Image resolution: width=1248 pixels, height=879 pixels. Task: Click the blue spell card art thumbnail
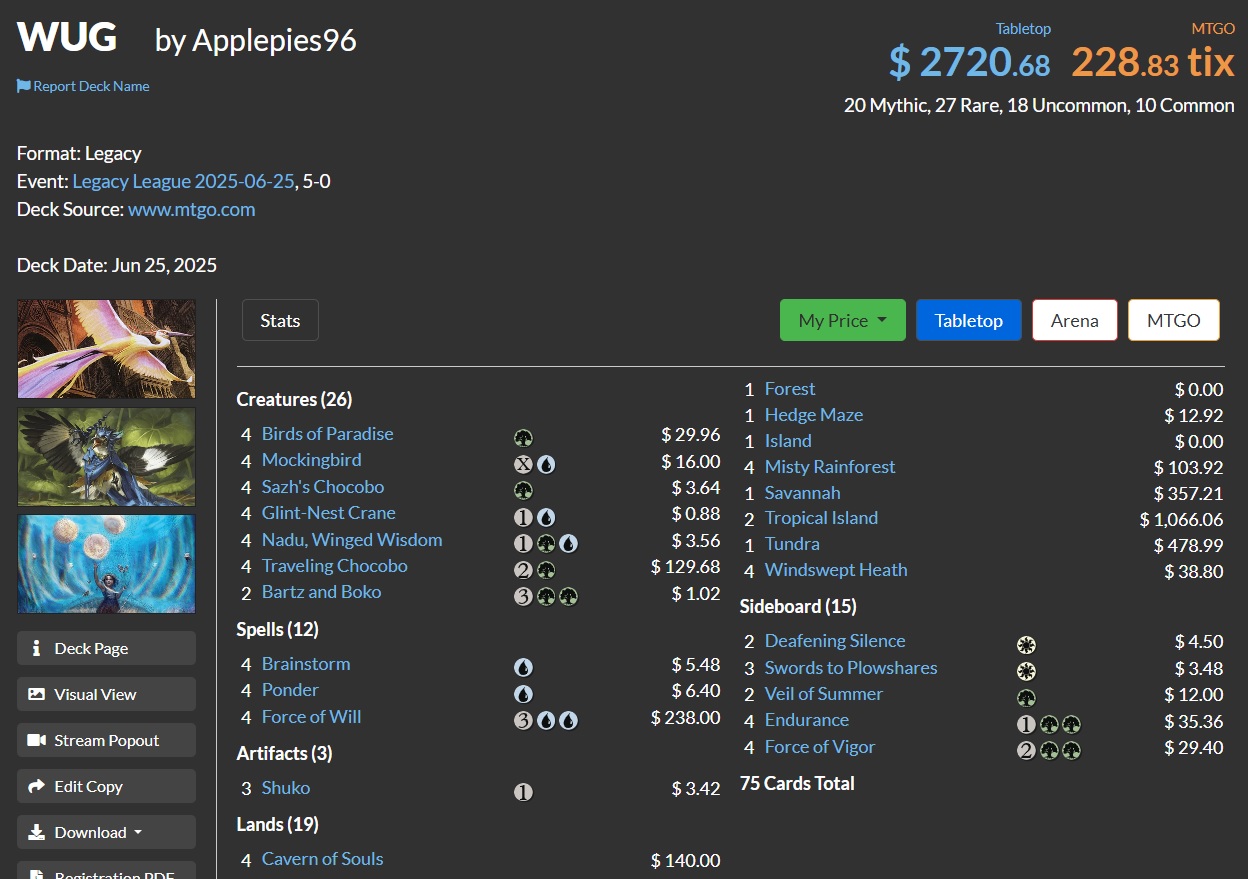(x=106, y=563)
